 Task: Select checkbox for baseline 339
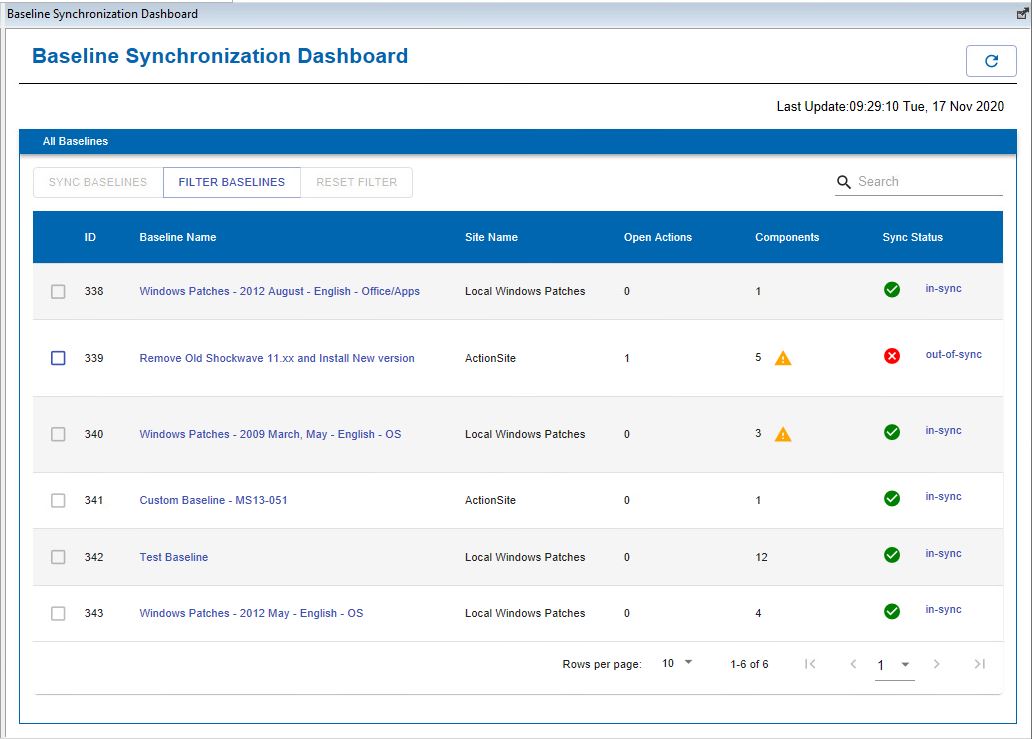click(x=58, y=358)
